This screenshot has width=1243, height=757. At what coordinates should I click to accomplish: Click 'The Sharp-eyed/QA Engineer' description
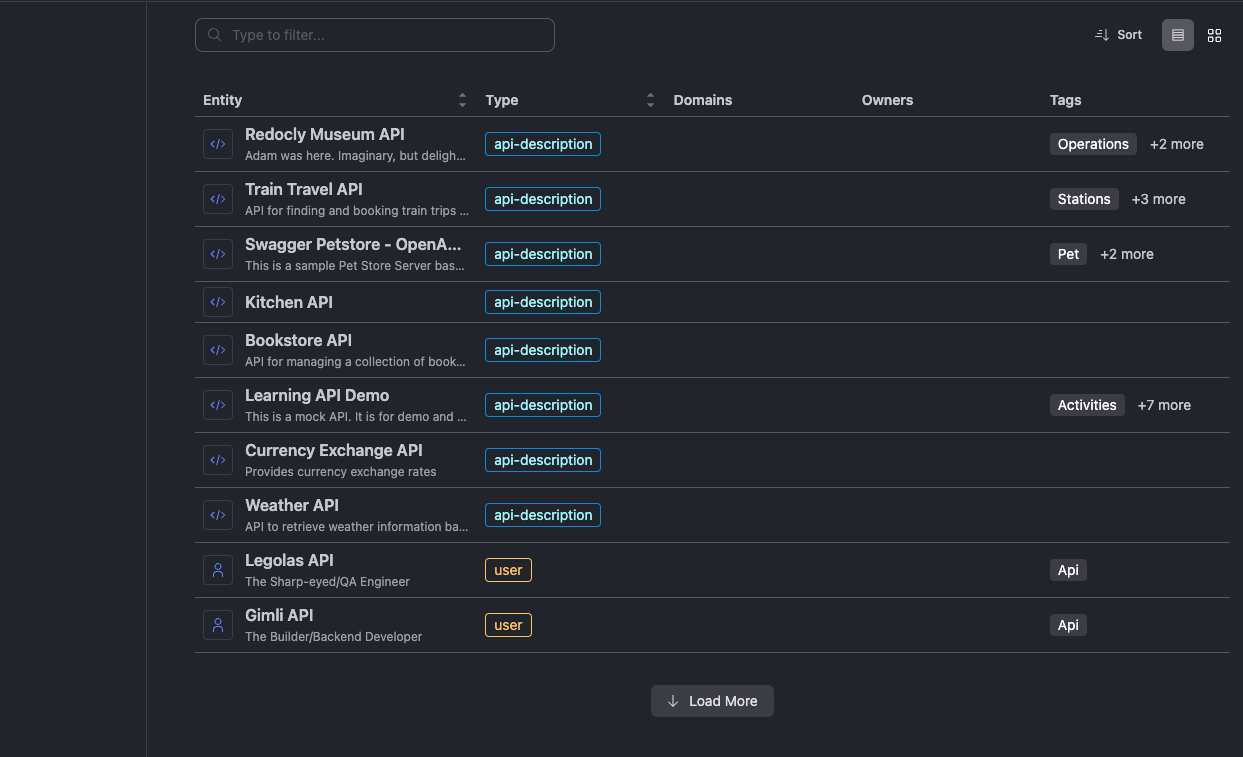(327, 582)
